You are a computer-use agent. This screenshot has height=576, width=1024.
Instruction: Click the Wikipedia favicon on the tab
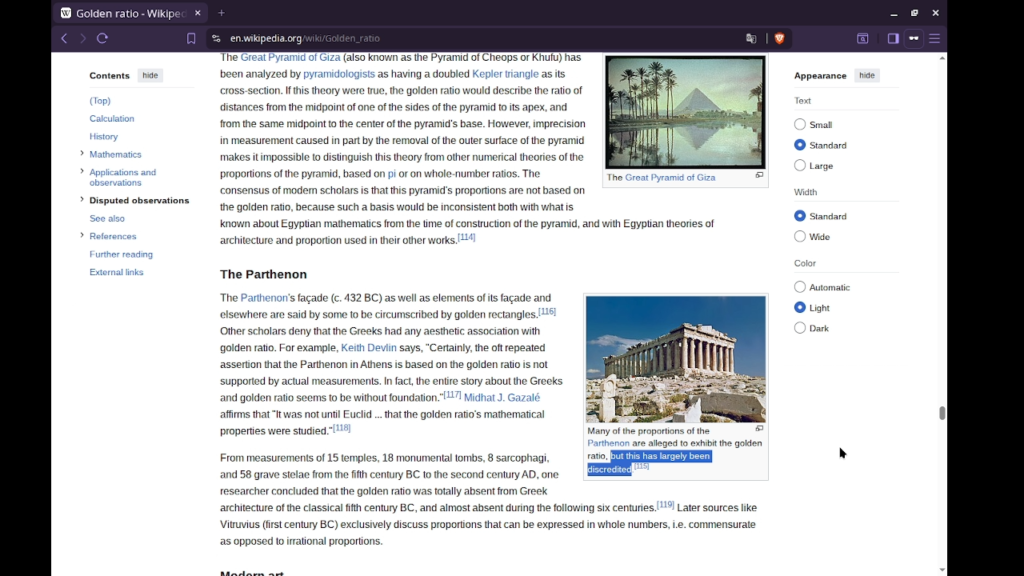pyautogui.click(x=66, y=13)
